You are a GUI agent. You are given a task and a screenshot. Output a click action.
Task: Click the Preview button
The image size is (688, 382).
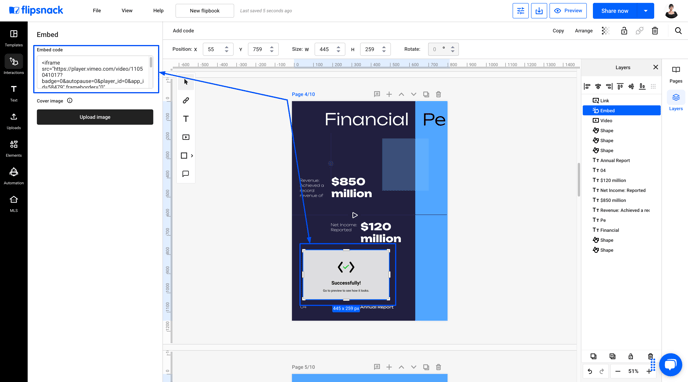568,11
